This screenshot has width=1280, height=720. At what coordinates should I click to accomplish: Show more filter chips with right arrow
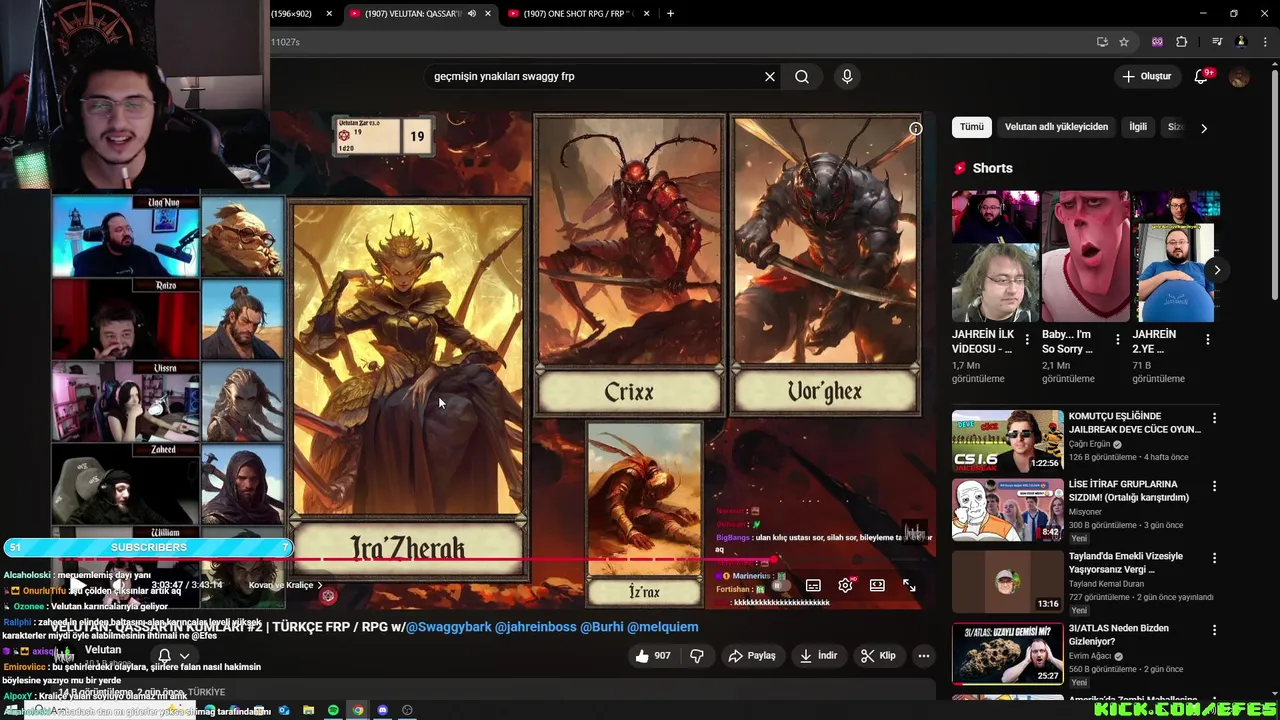1204,128
